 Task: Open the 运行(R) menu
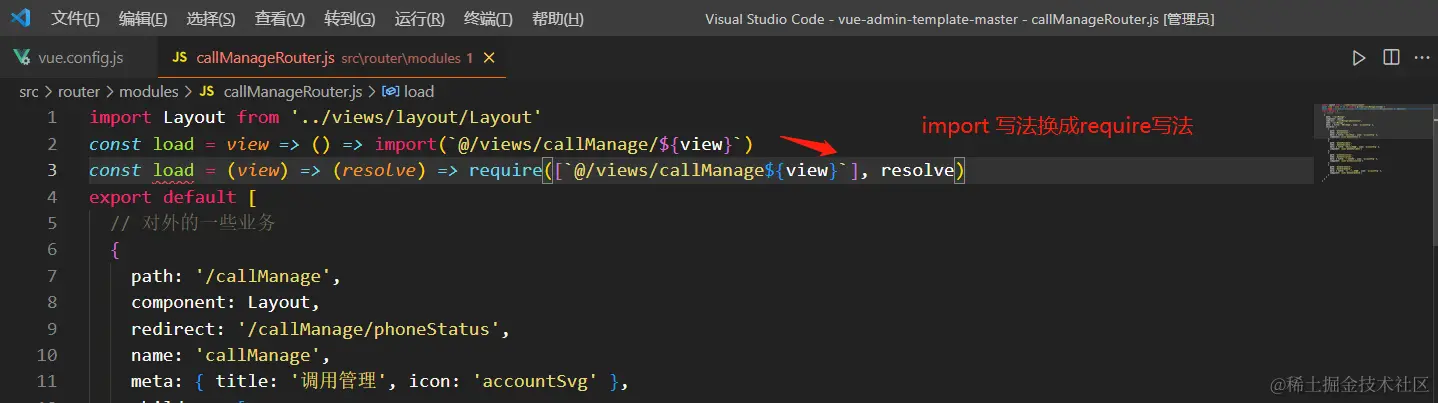420,19
